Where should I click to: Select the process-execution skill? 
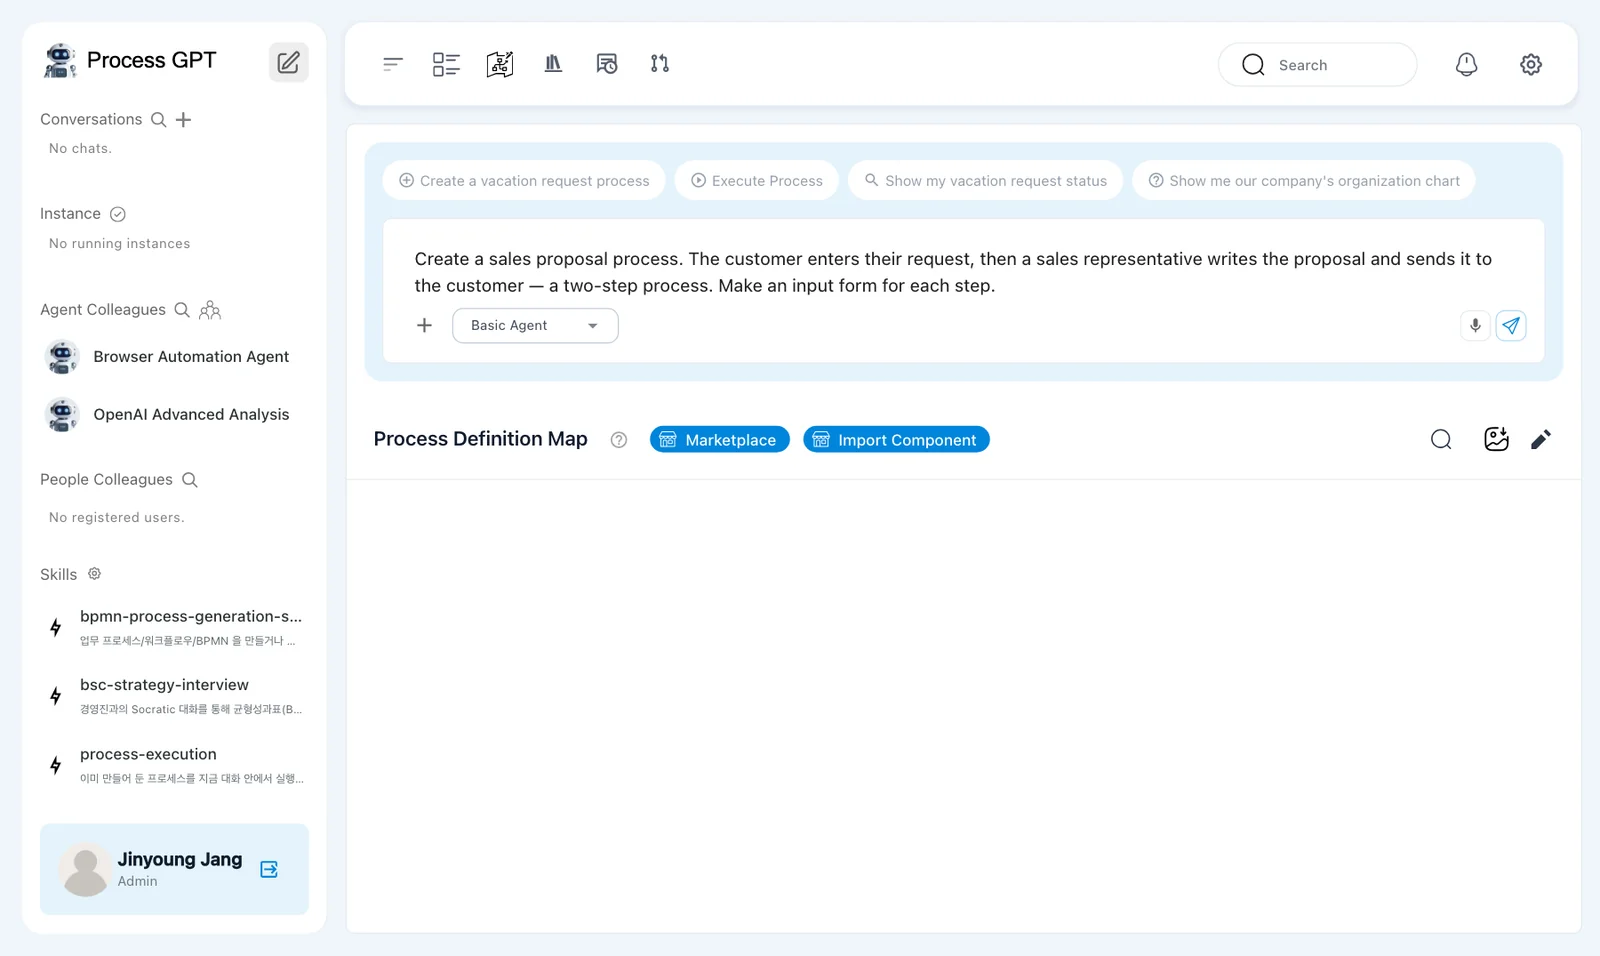[x=175, y=766]
